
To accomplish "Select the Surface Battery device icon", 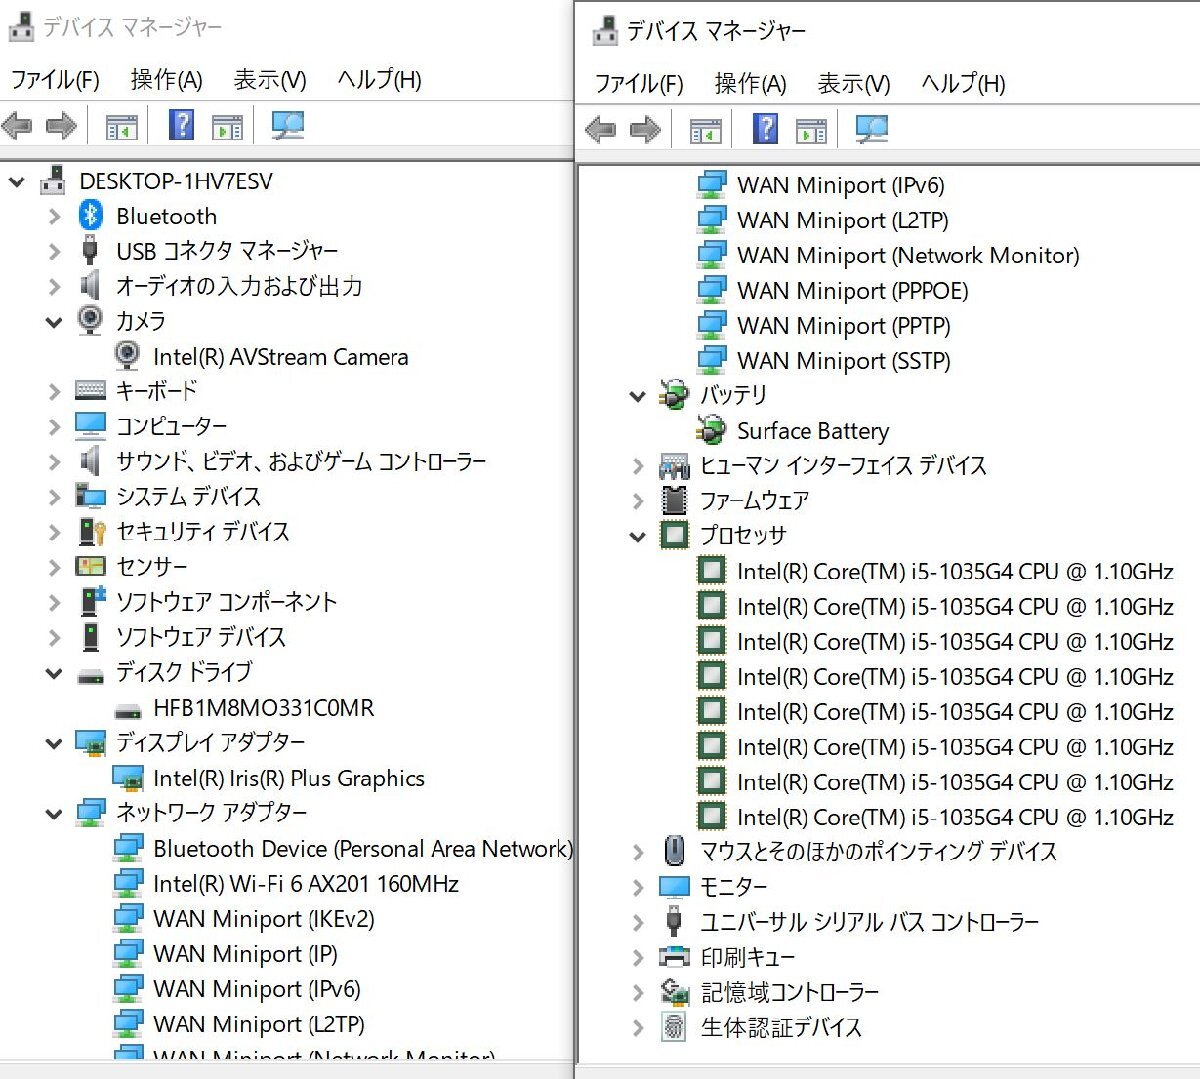I will coord(711,430).
